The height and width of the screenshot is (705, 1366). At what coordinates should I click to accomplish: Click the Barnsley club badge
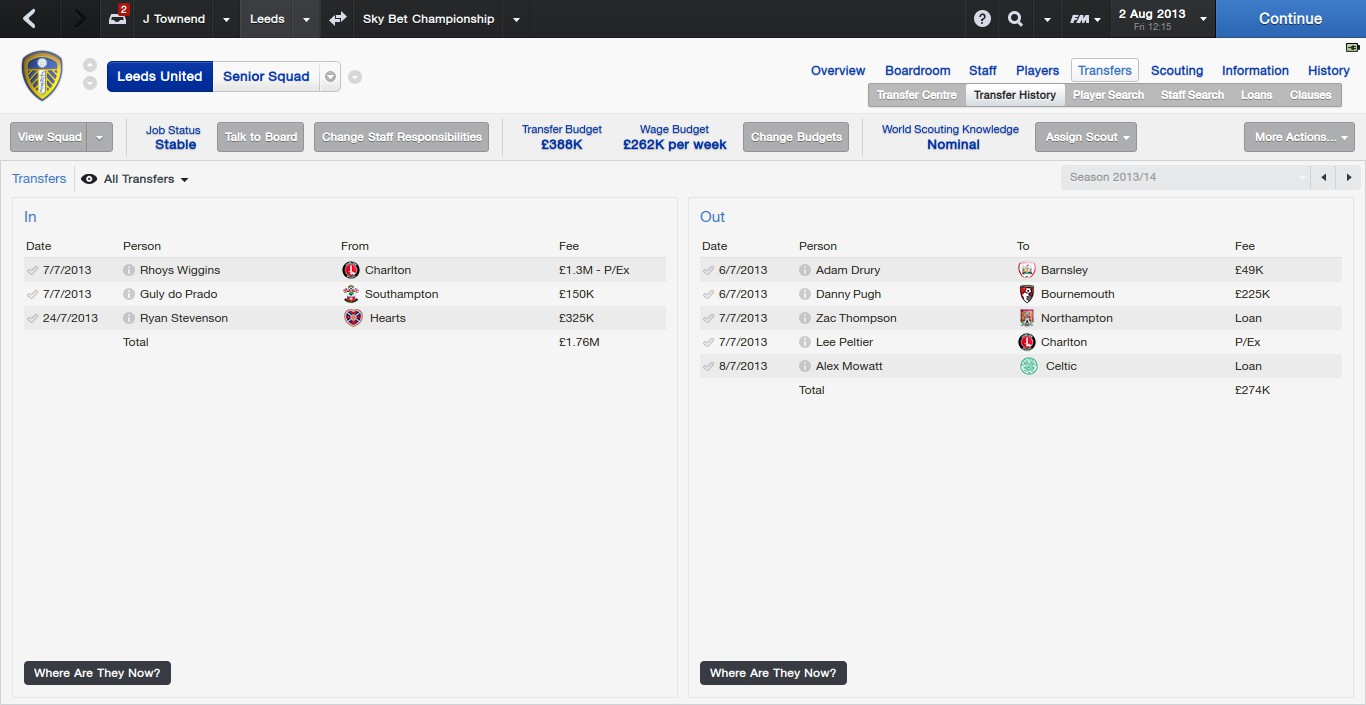1026,270
